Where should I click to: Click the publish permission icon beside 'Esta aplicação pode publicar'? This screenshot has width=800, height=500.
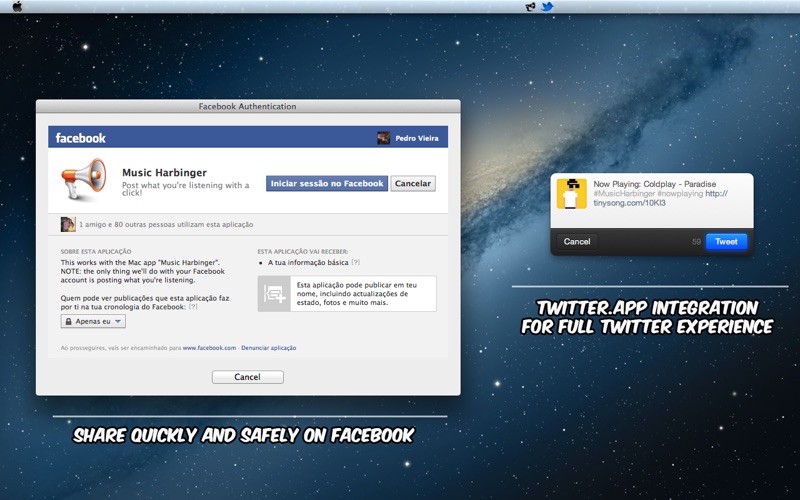click(274, 294)
